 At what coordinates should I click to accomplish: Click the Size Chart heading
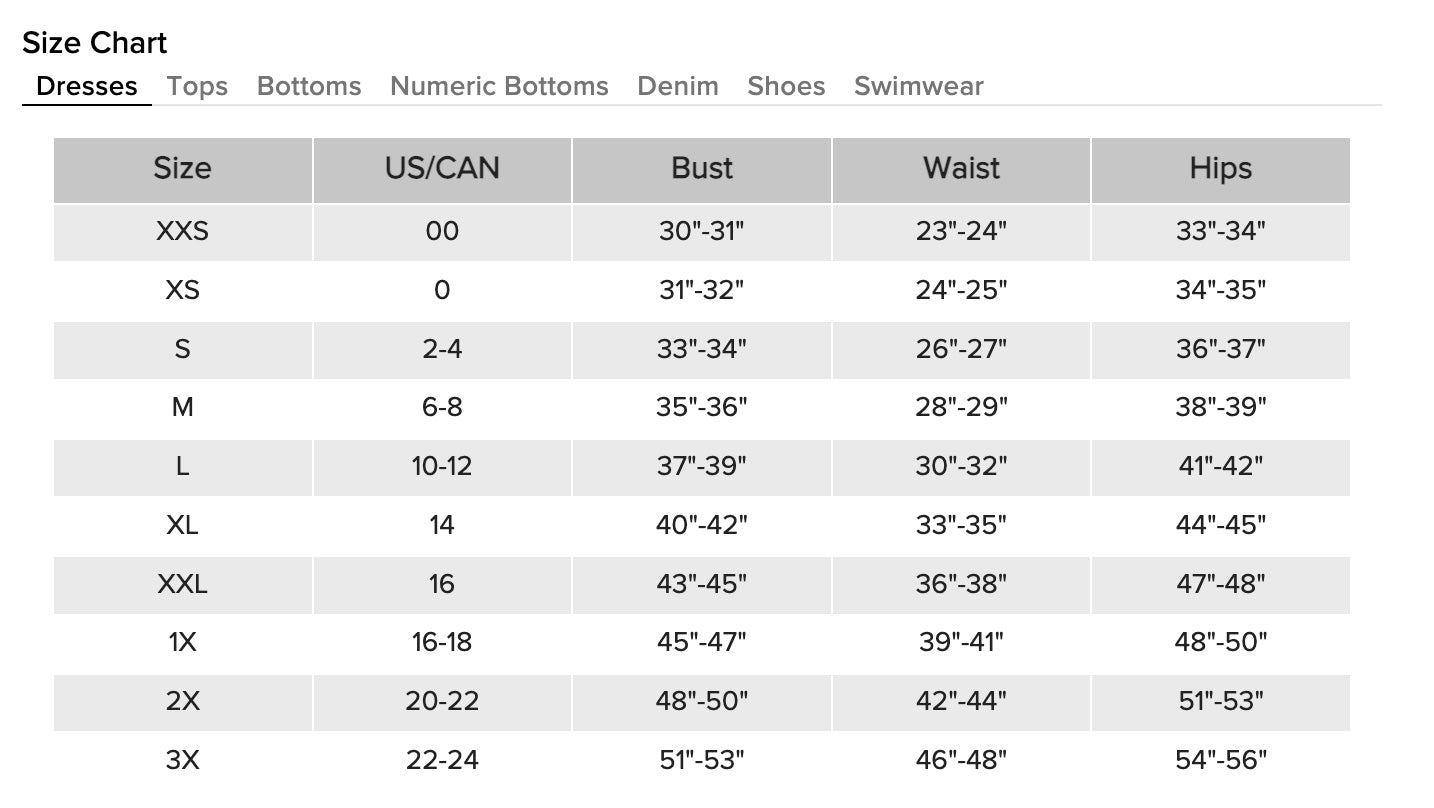[95, 43]
